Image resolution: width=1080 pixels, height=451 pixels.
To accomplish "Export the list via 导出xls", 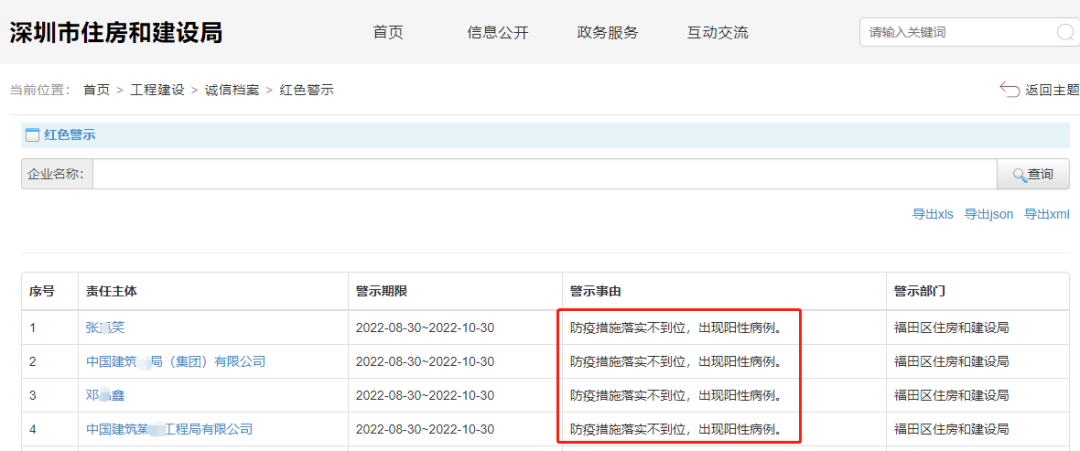I will click(933, 214).
